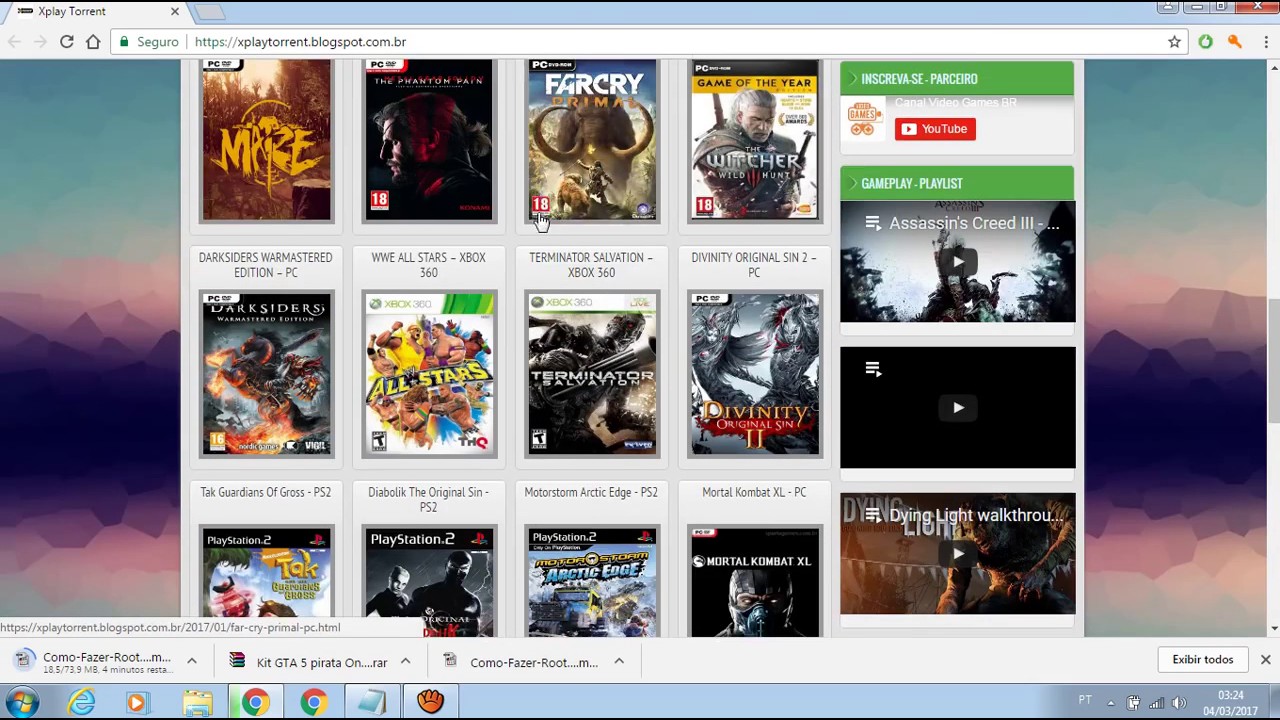Open File Explorer folder taskbar icon
Viewport: 1280px width, 720px height.
click(196, 702)
